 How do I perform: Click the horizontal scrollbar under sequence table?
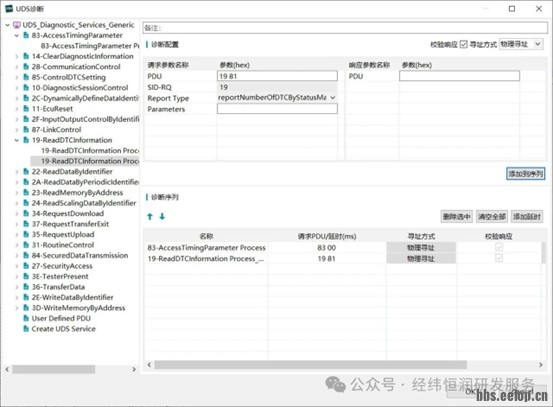click(x=310, y=365)
